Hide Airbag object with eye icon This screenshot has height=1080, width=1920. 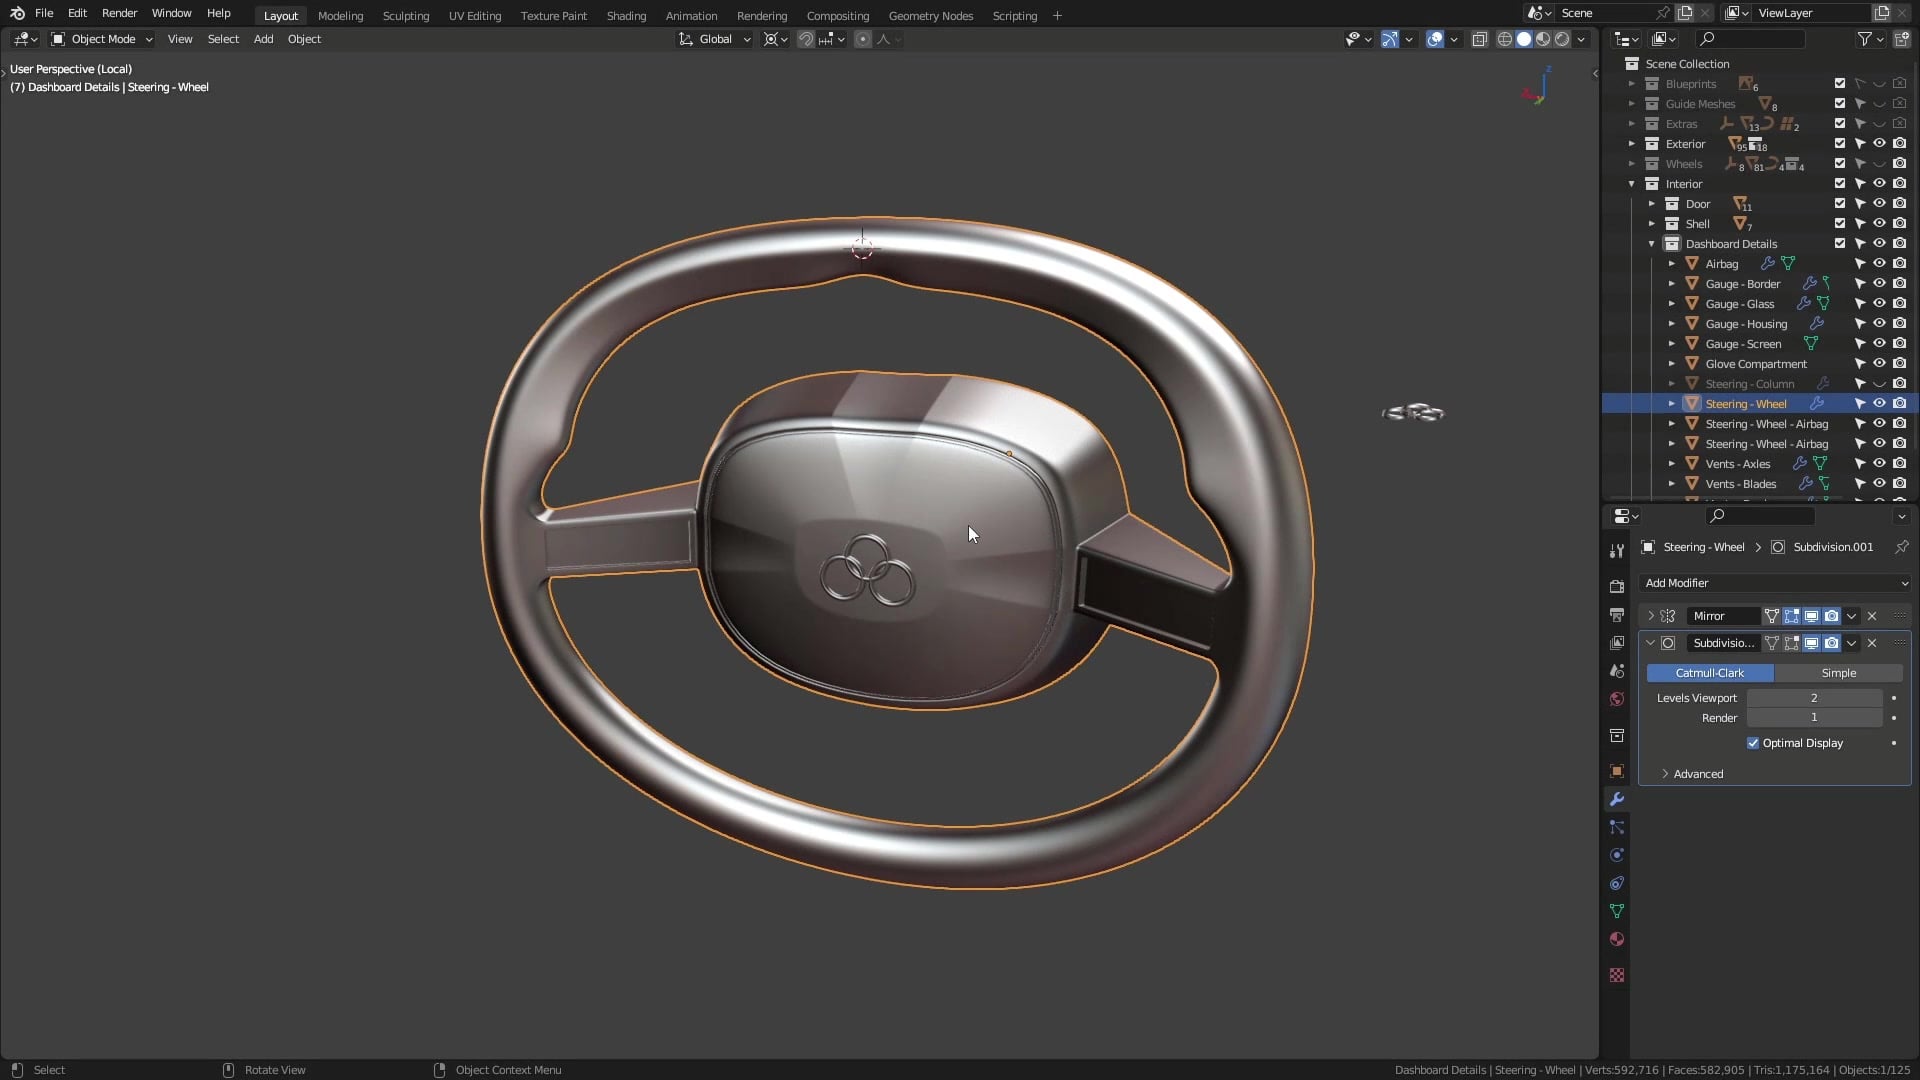[x=1879, y=263]
